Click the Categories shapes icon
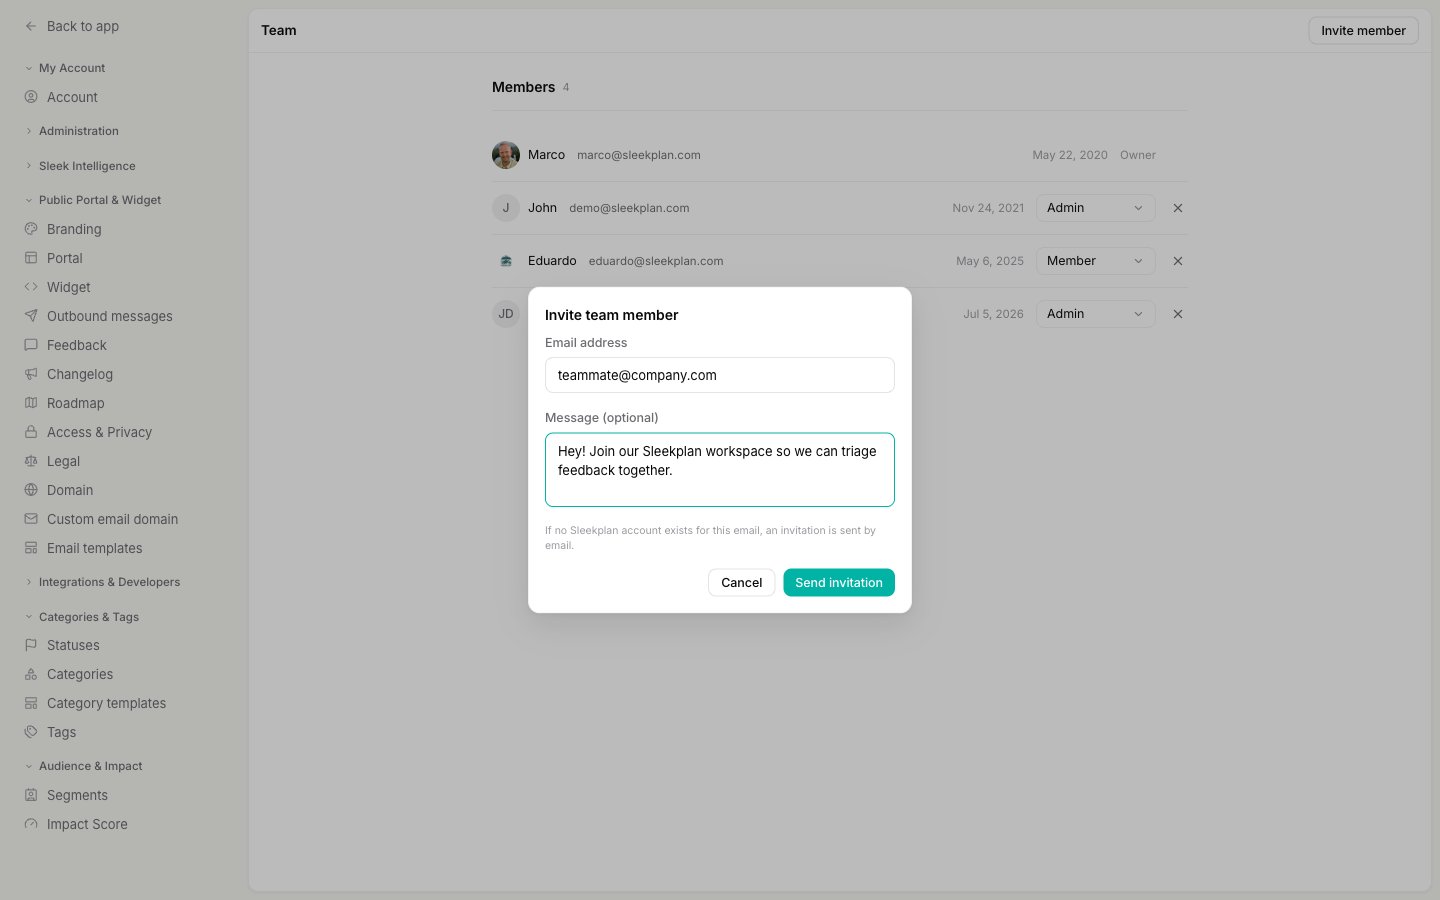The height and width of the screenshot is (900, 1440). click(x=31, y=674)
